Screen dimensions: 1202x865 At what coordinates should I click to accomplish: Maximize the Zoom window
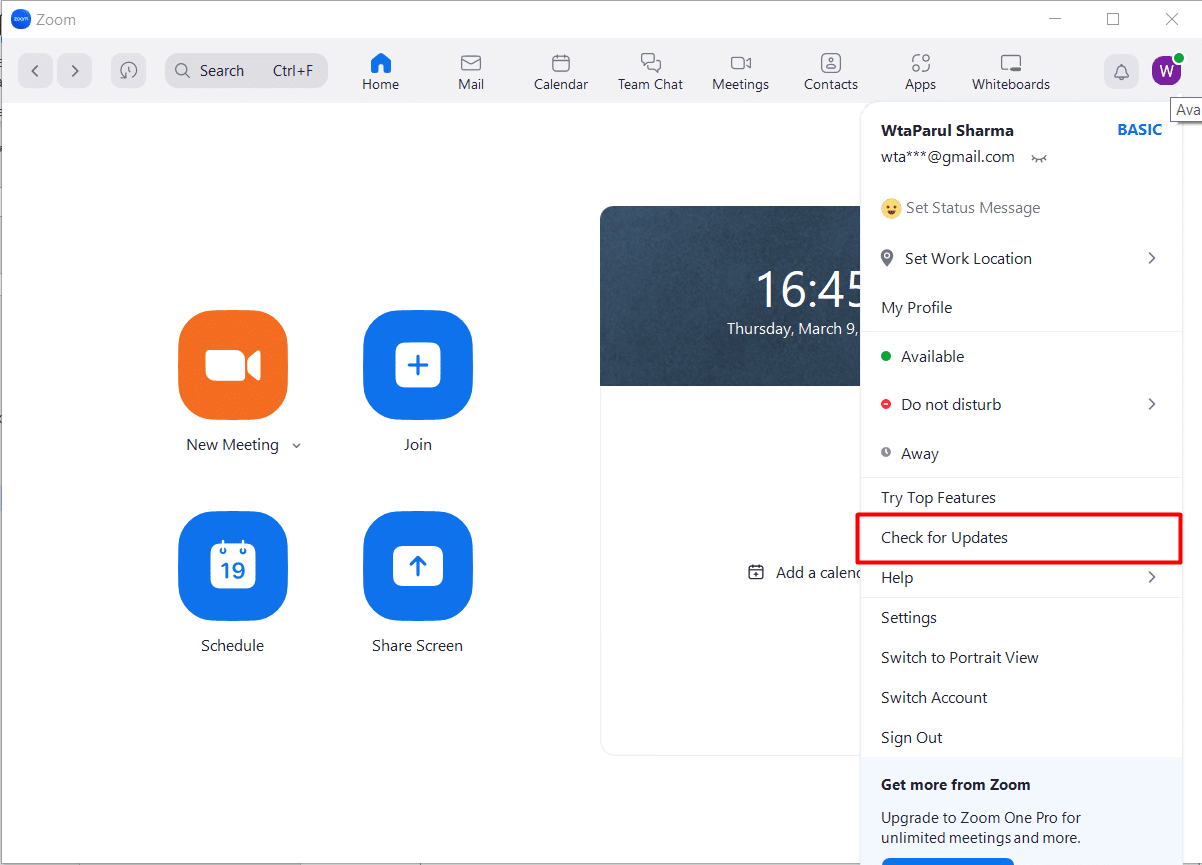tap(1113, 19)
